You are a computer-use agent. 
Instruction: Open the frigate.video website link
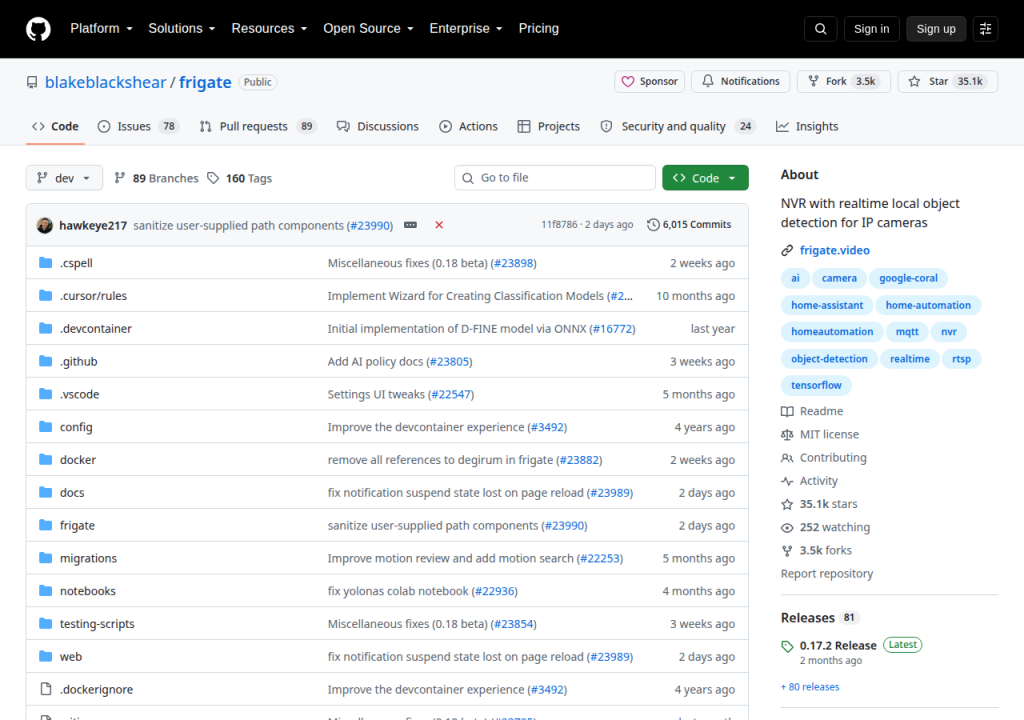coord(835,250)
